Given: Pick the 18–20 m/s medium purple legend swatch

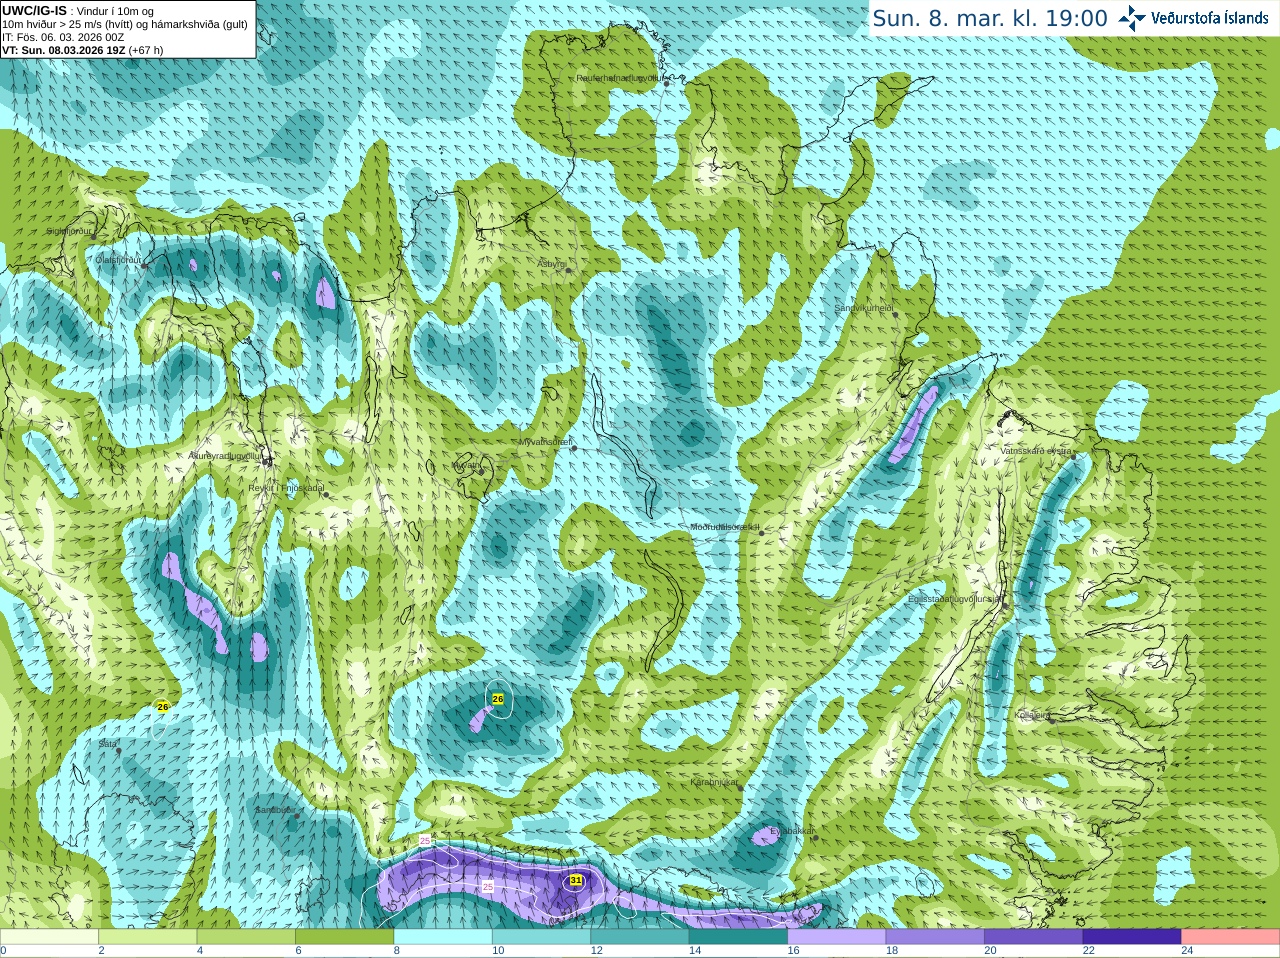Looking at the screenshot, I should click(x=935, y=937).
